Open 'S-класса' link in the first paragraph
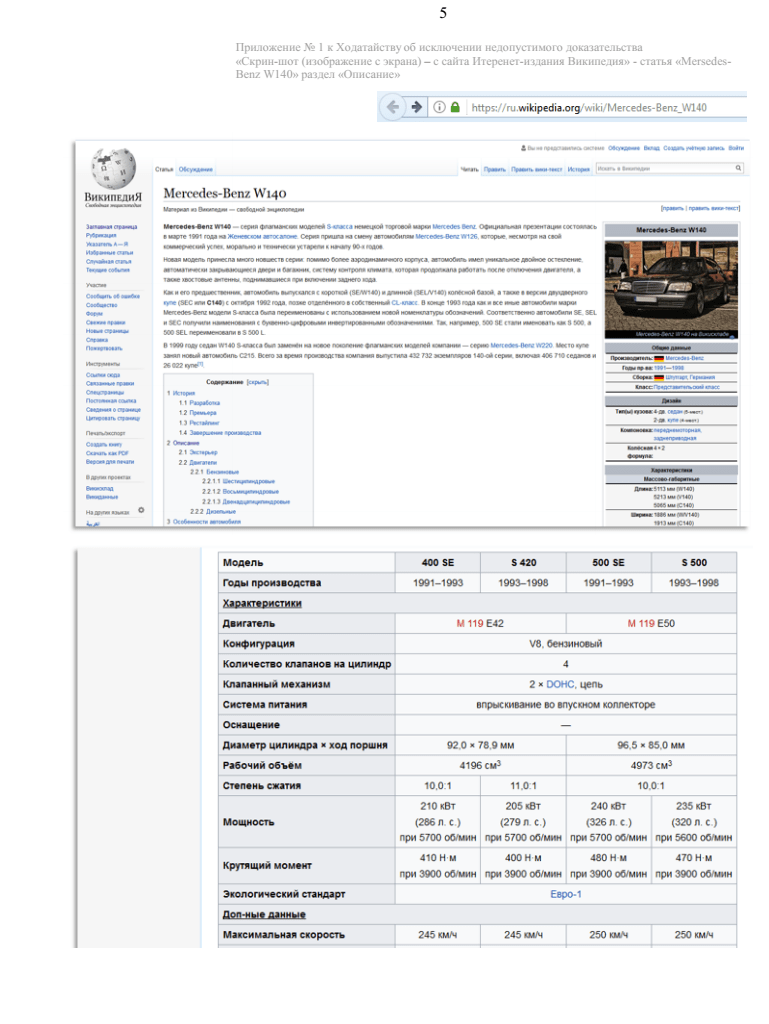The width and height of the screenshot is (769, 1024). (x=339, y=227)
